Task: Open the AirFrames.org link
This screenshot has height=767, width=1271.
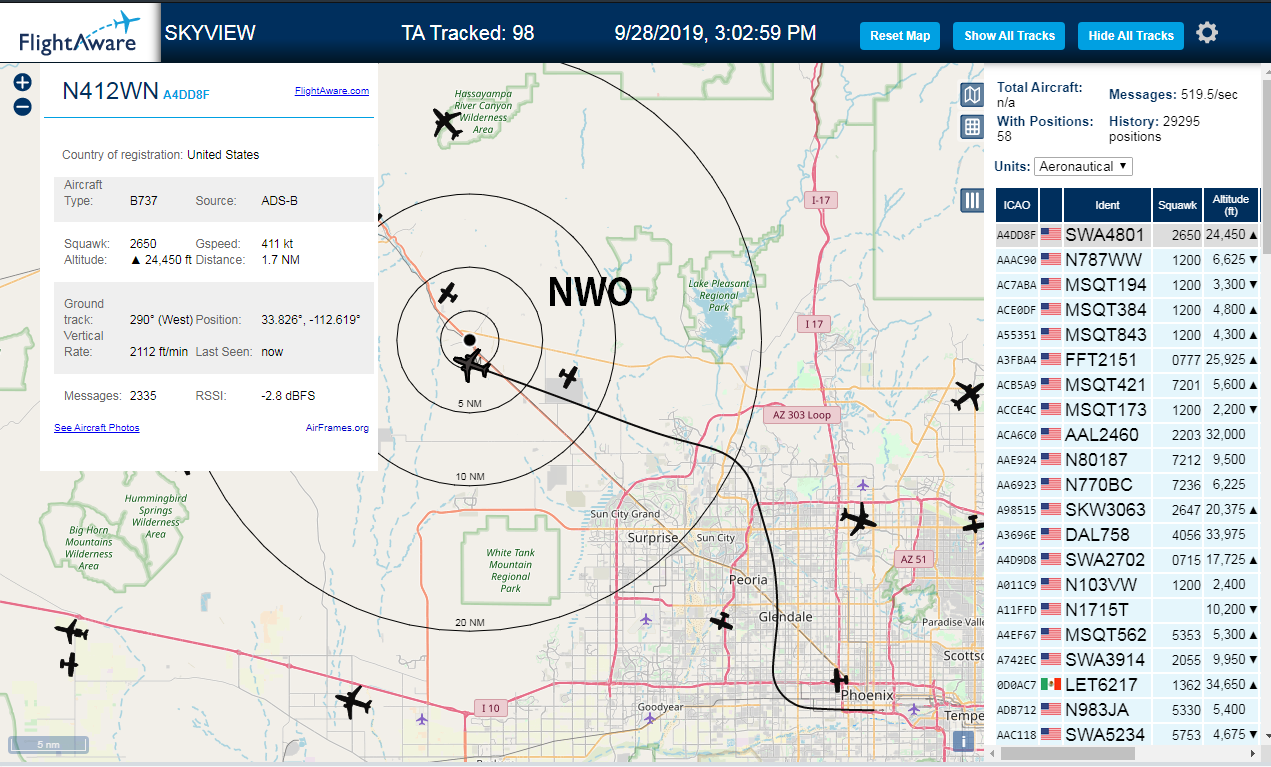Action: (x=337, y=428)
